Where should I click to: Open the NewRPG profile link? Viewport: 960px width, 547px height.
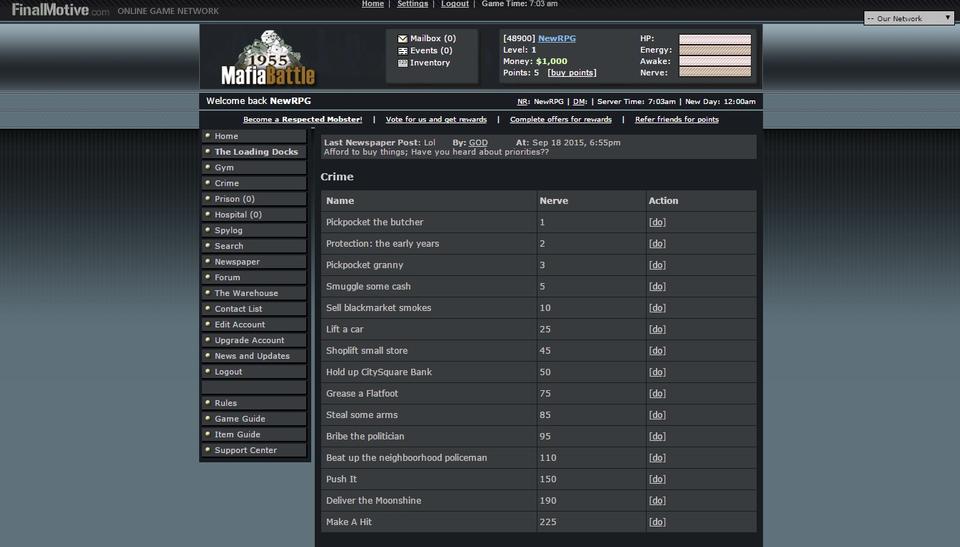pyautogui.click(x=557, y=38)
